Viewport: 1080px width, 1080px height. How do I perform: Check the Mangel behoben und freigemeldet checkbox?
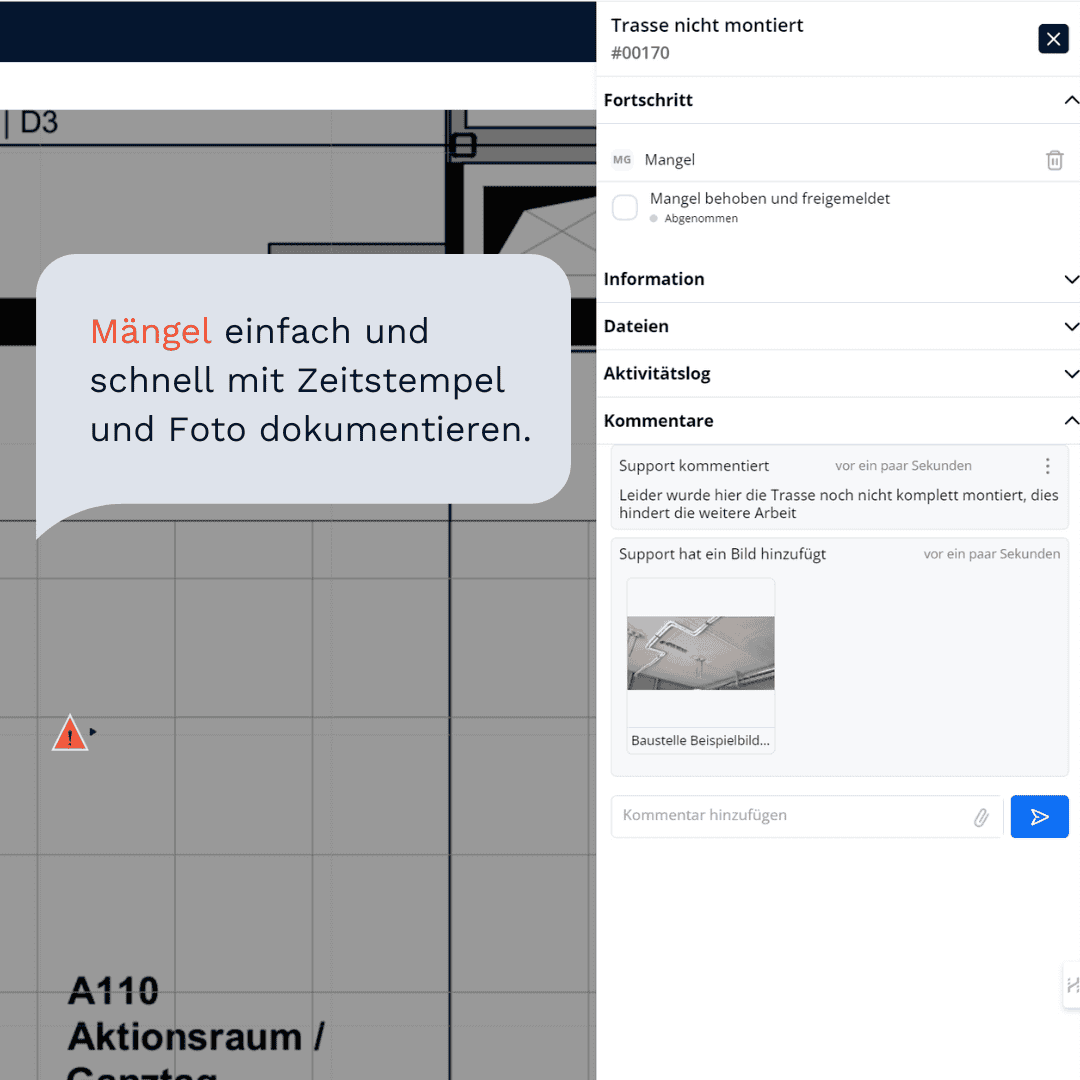(x=624, y=207)
